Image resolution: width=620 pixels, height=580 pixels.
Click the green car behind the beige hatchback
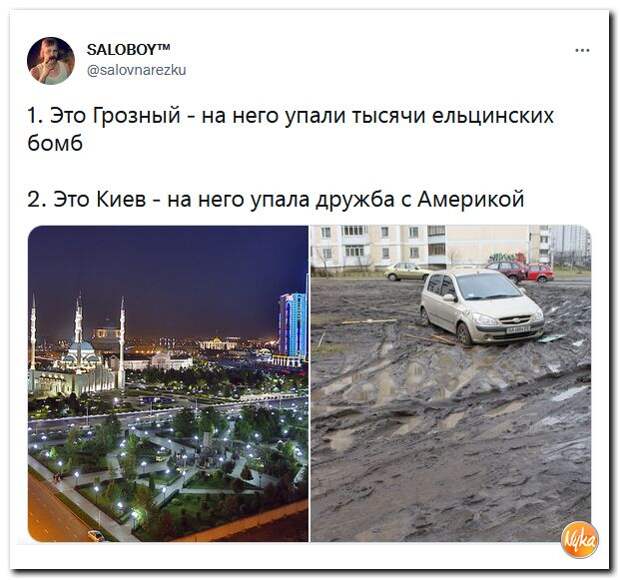(x=406, y=272)
